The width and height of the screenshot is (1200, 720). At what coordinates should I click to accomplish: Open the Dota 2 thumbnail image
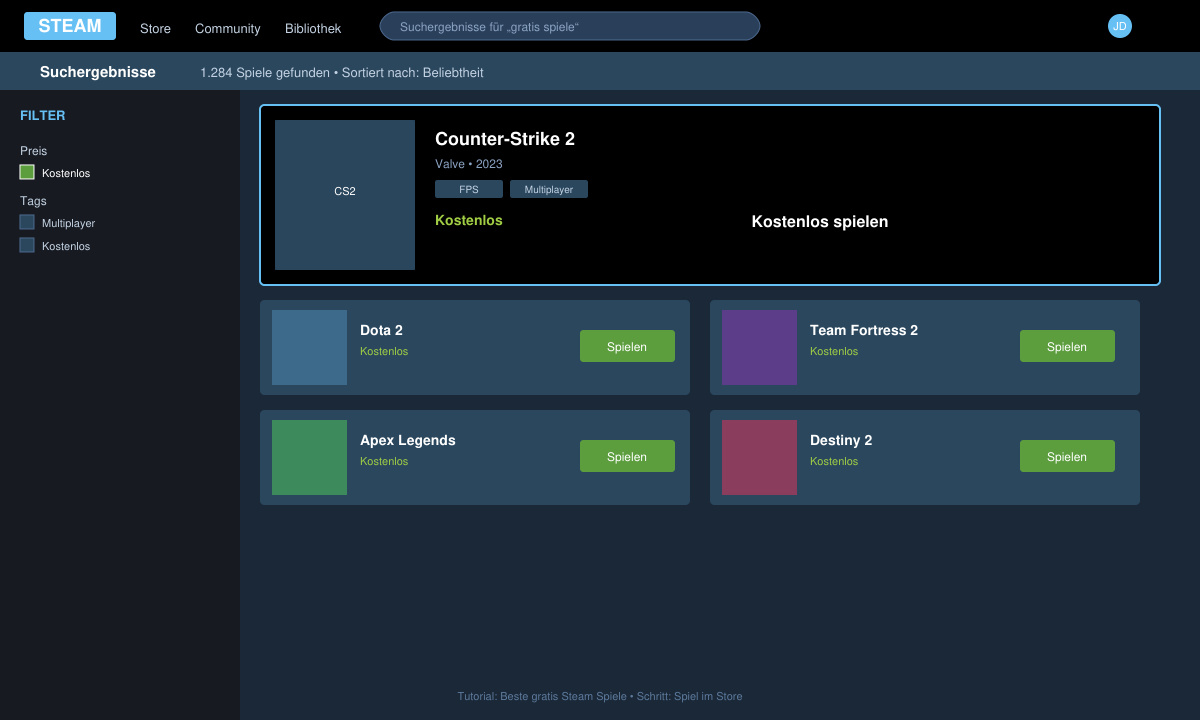[x=309, y=347]
